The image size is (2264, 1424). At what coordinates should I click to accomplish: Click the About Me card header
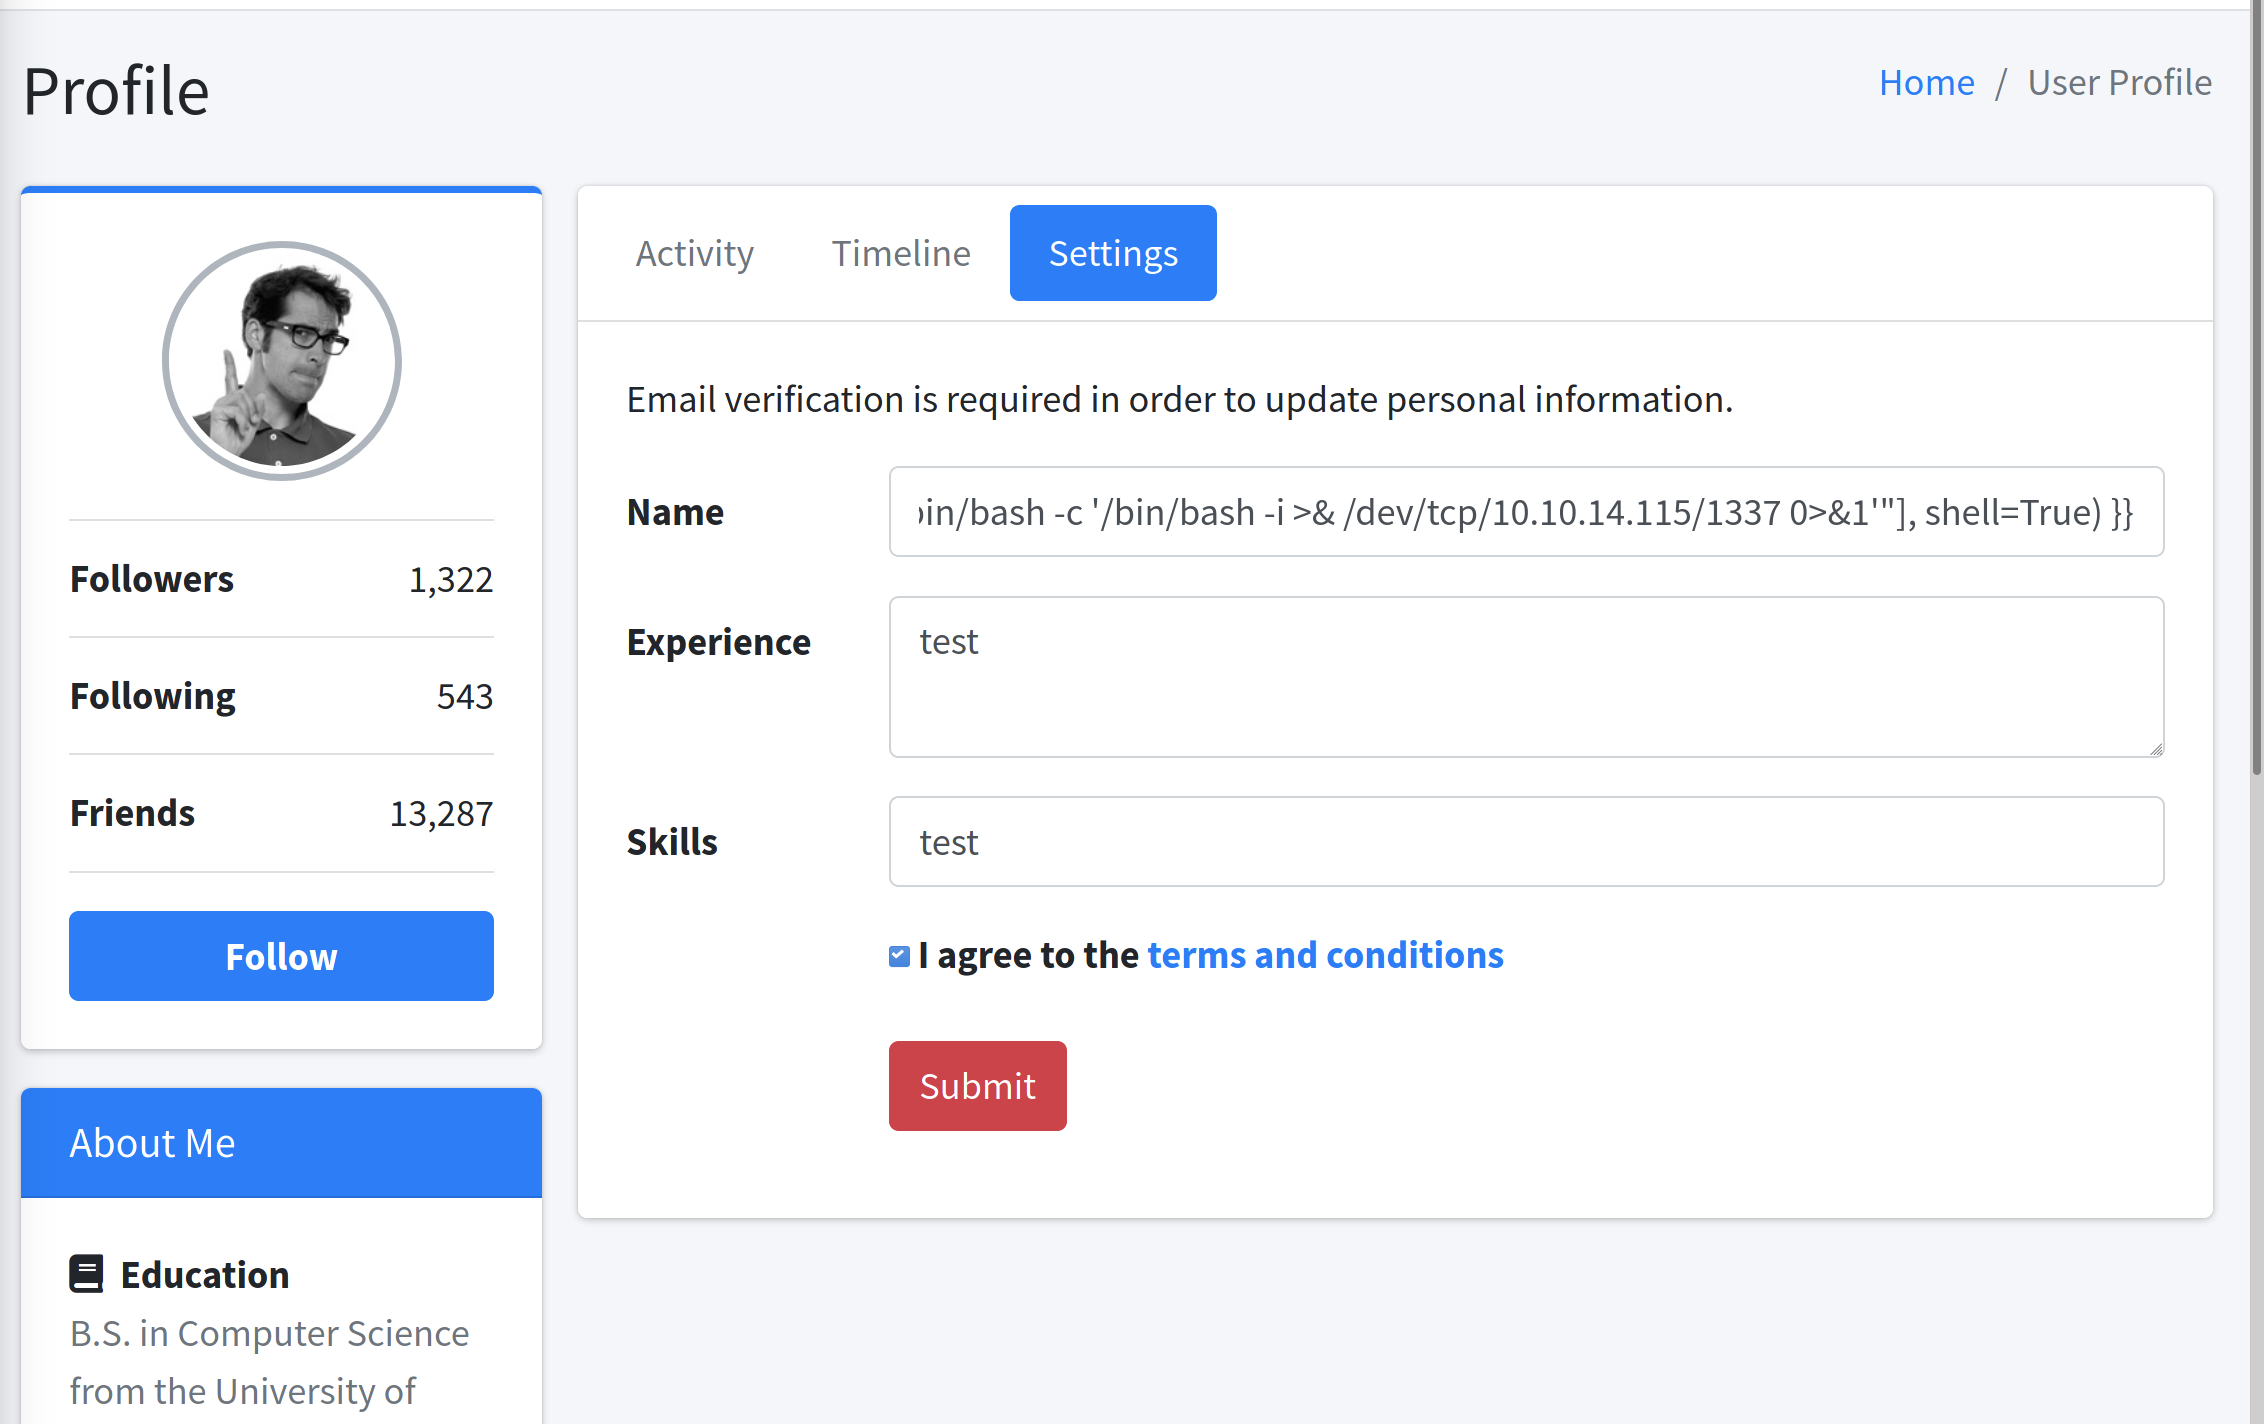281,1143
